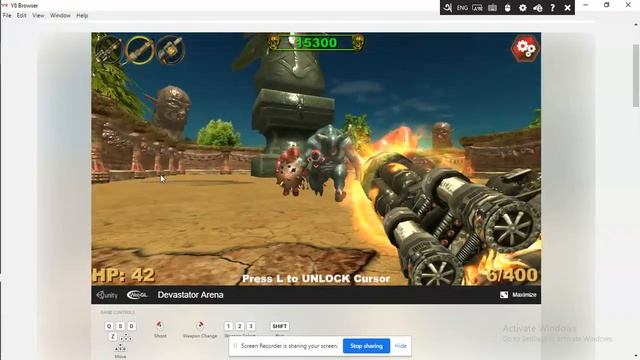Open the game settings gear icon

pos(526,49)
